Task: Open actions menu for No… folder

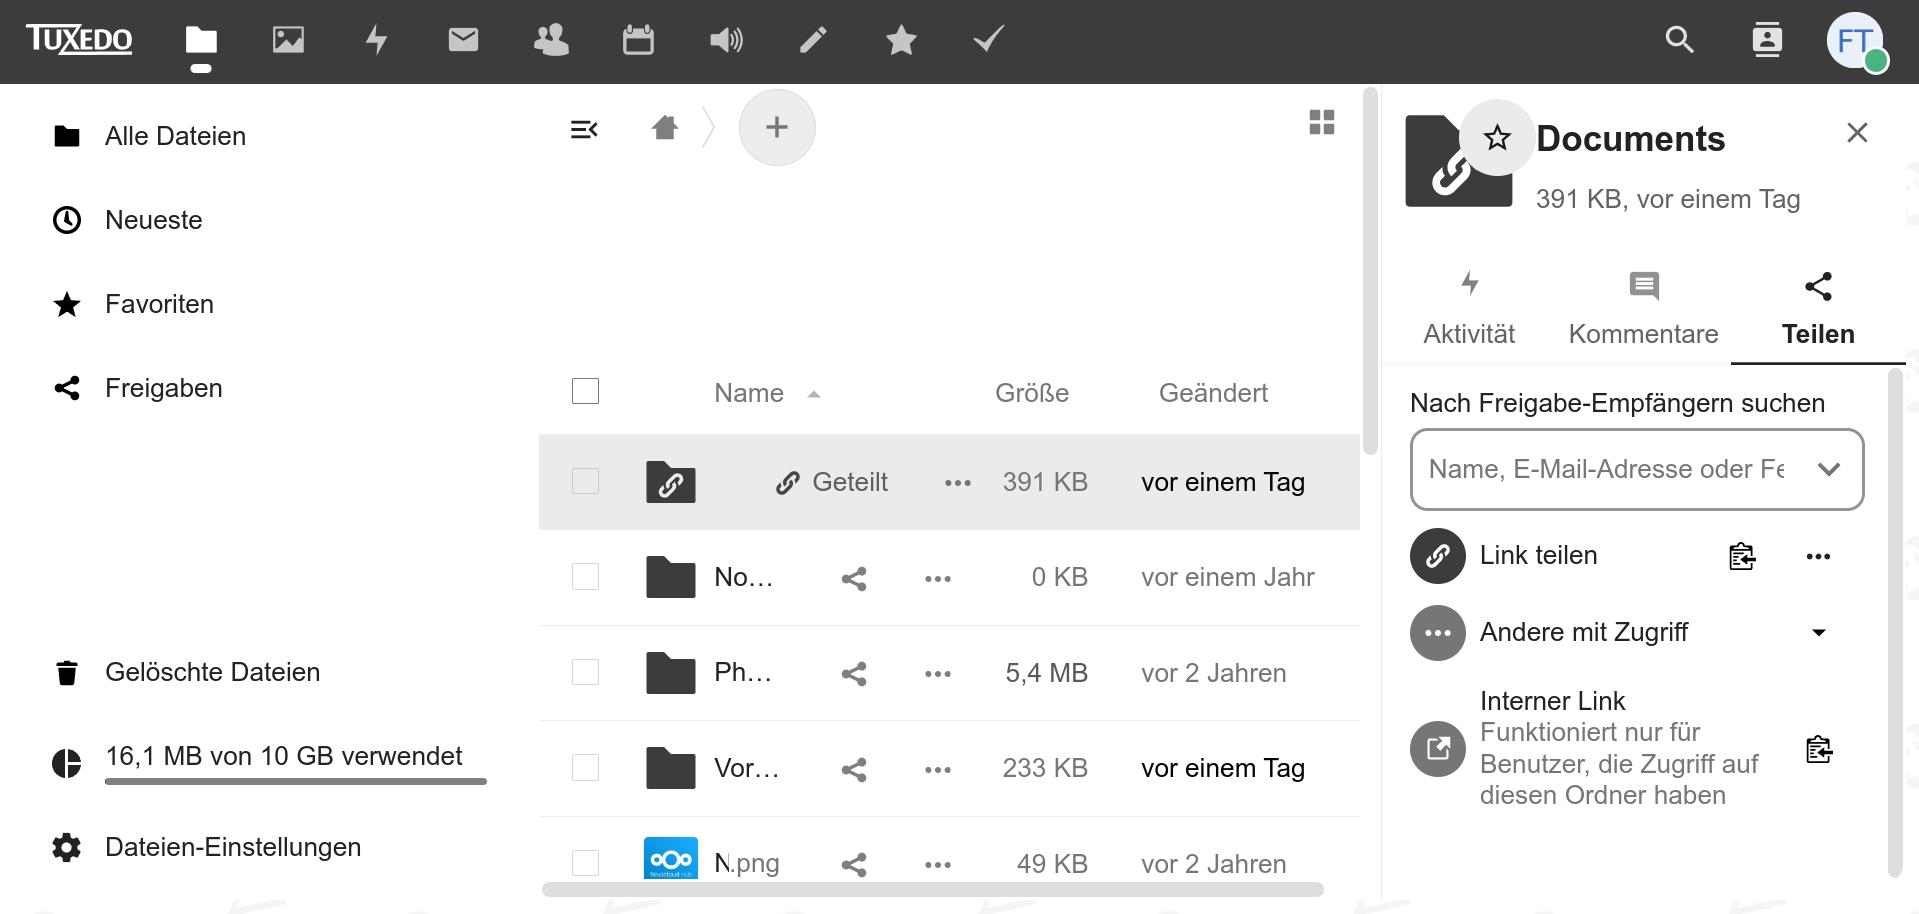Action: tap(938, 578)
